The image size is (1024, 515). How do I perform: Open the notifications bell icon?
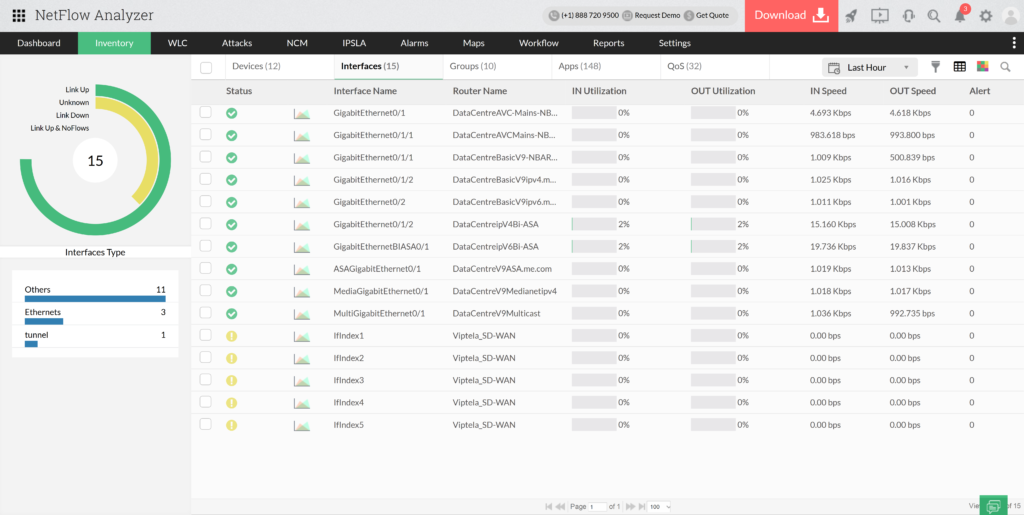960,16
